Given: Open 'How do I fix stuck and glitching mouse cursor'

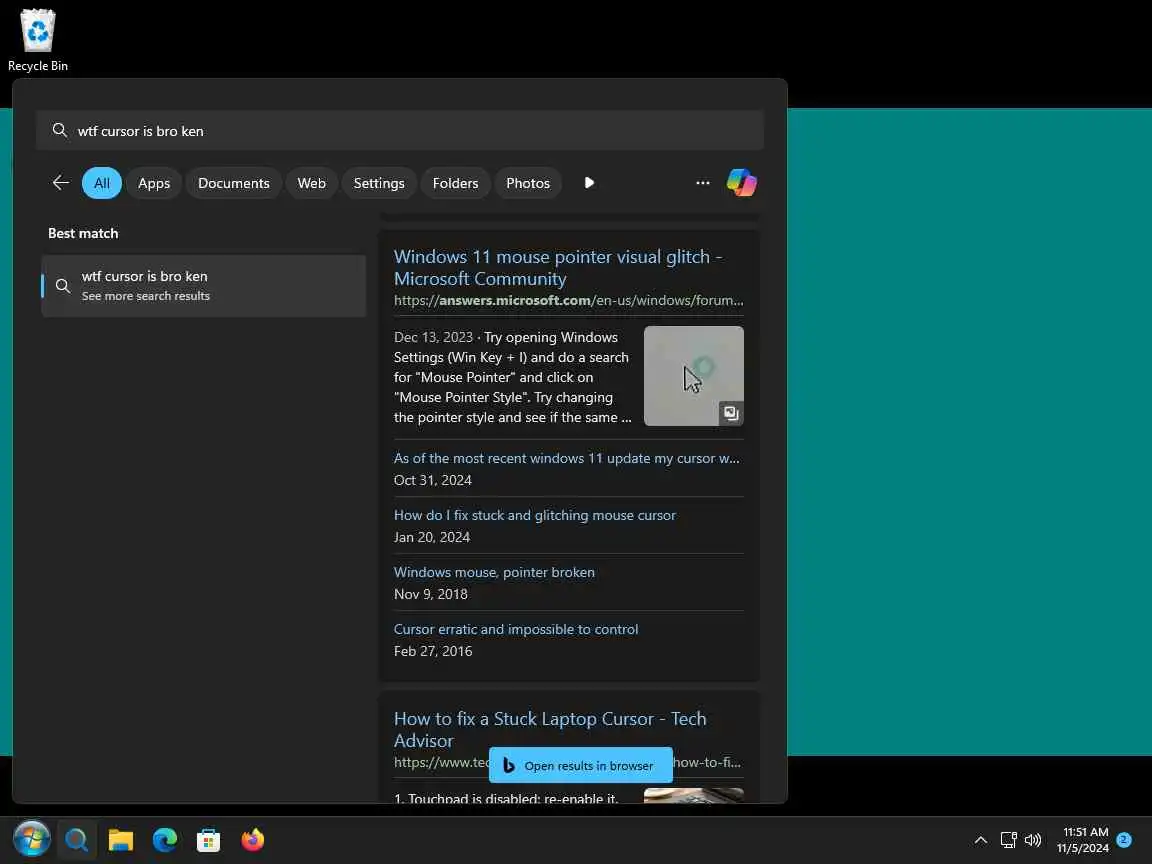Looking at the screenshot, I should [x=534, y=515].
